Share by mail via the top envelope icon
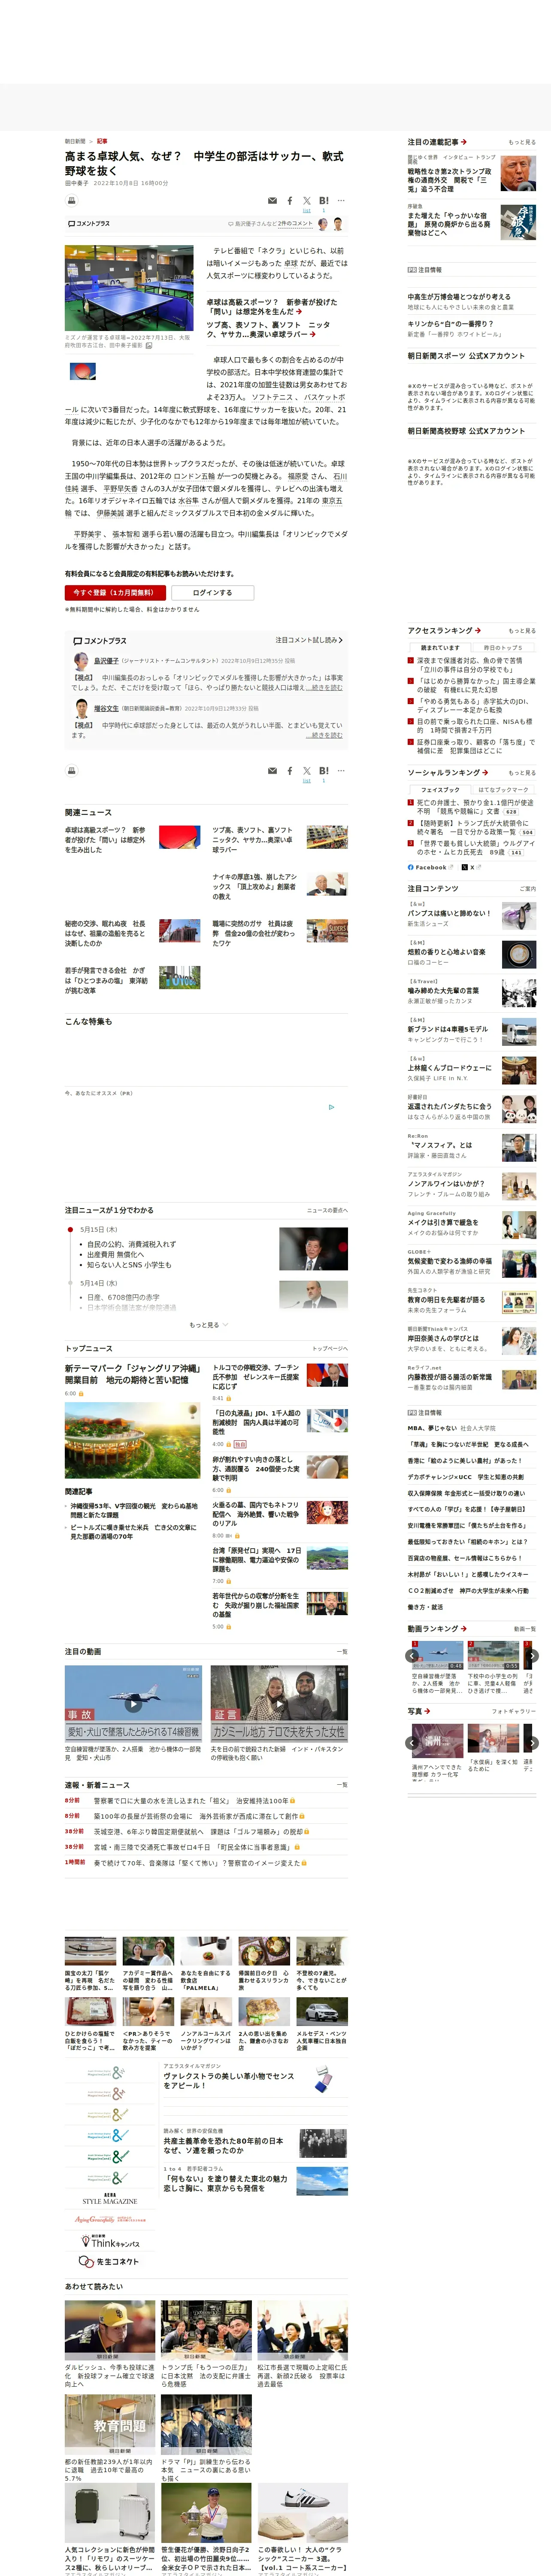 [x=272, y=201]
